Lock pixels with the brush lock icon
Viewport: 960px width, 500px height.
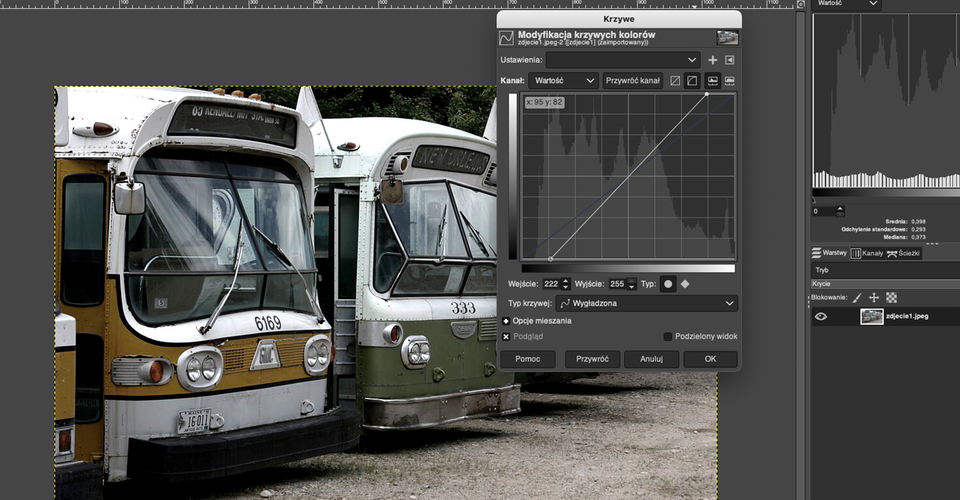click(857, 297)
